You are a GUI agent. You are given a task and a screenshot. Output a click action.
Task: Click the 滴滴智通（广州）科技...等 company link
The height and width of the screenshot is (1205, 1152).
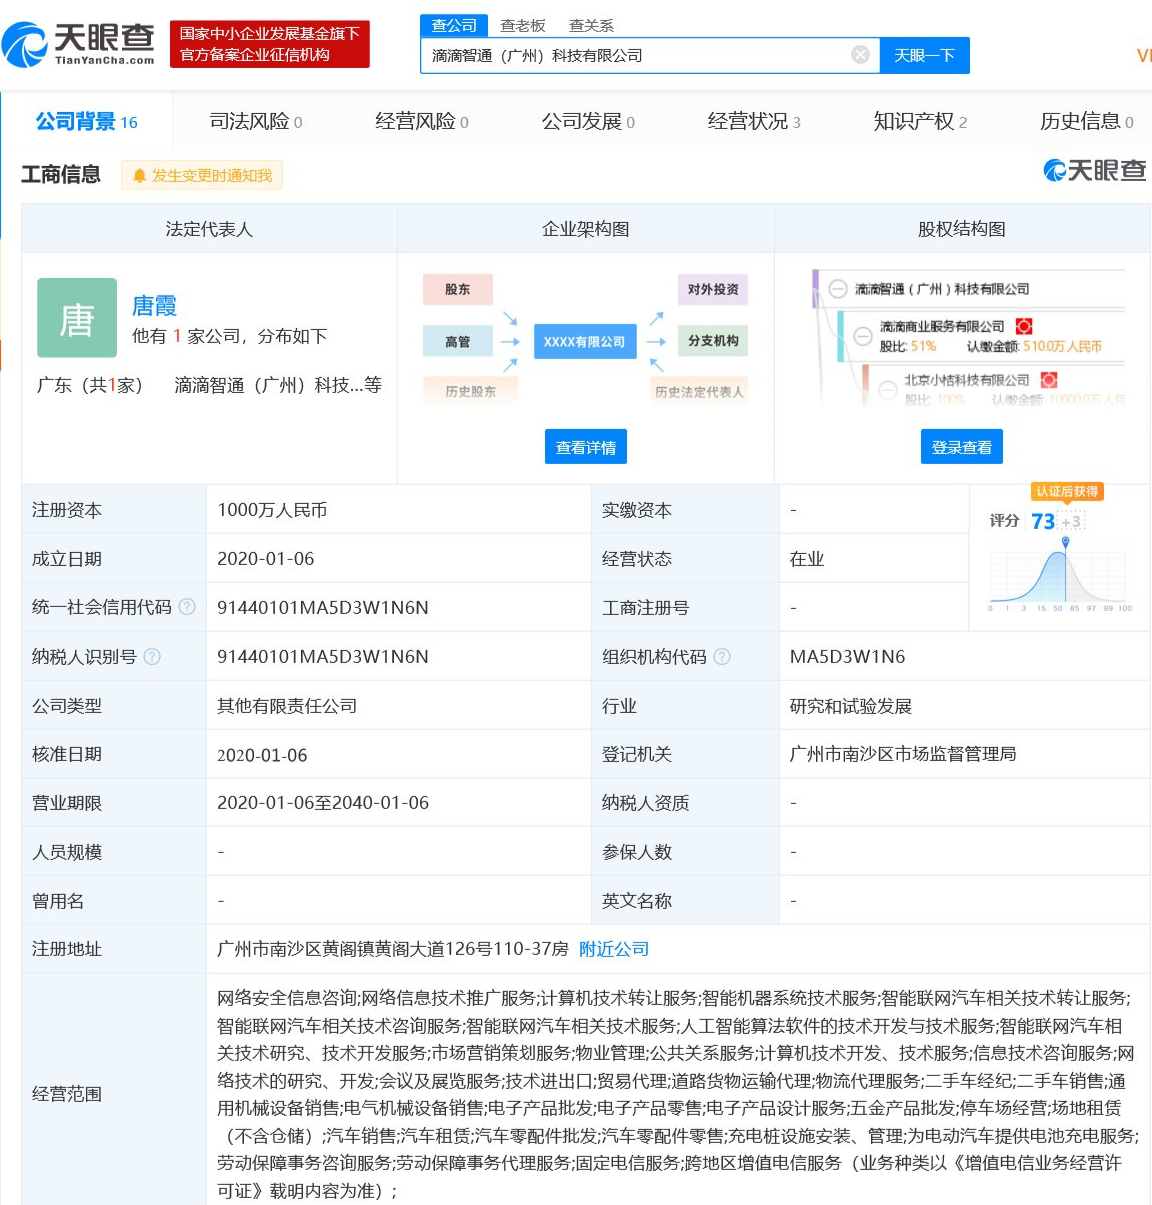click(278, 385)
